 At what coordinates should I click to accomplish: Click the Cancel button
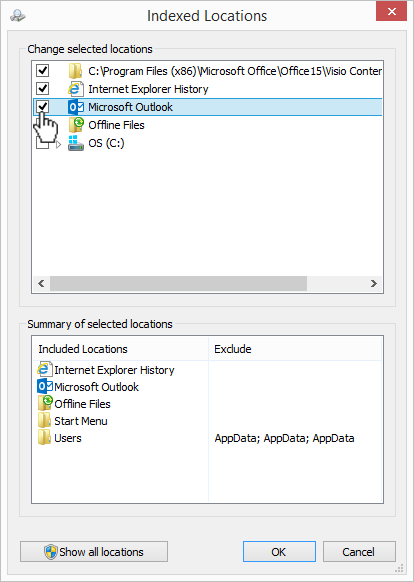point(359,552)
